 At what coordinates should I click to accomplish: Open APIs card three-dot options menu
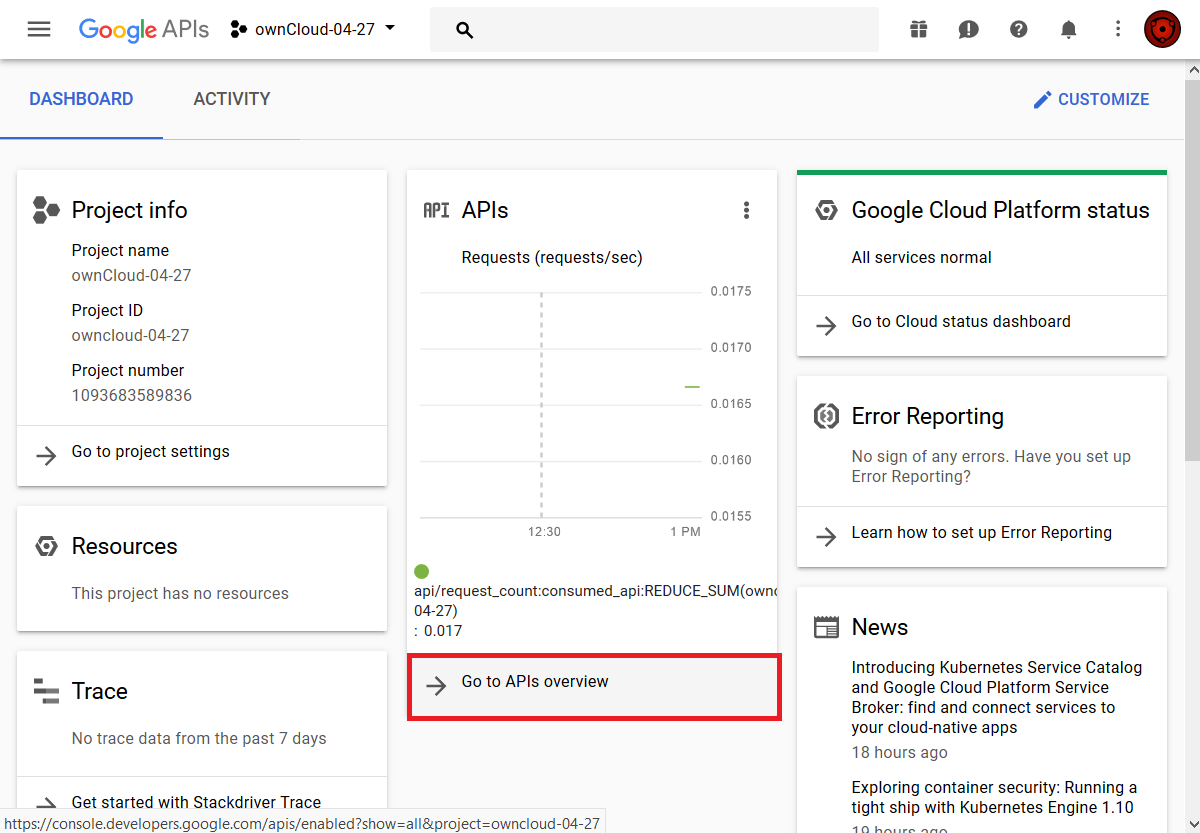745,210
